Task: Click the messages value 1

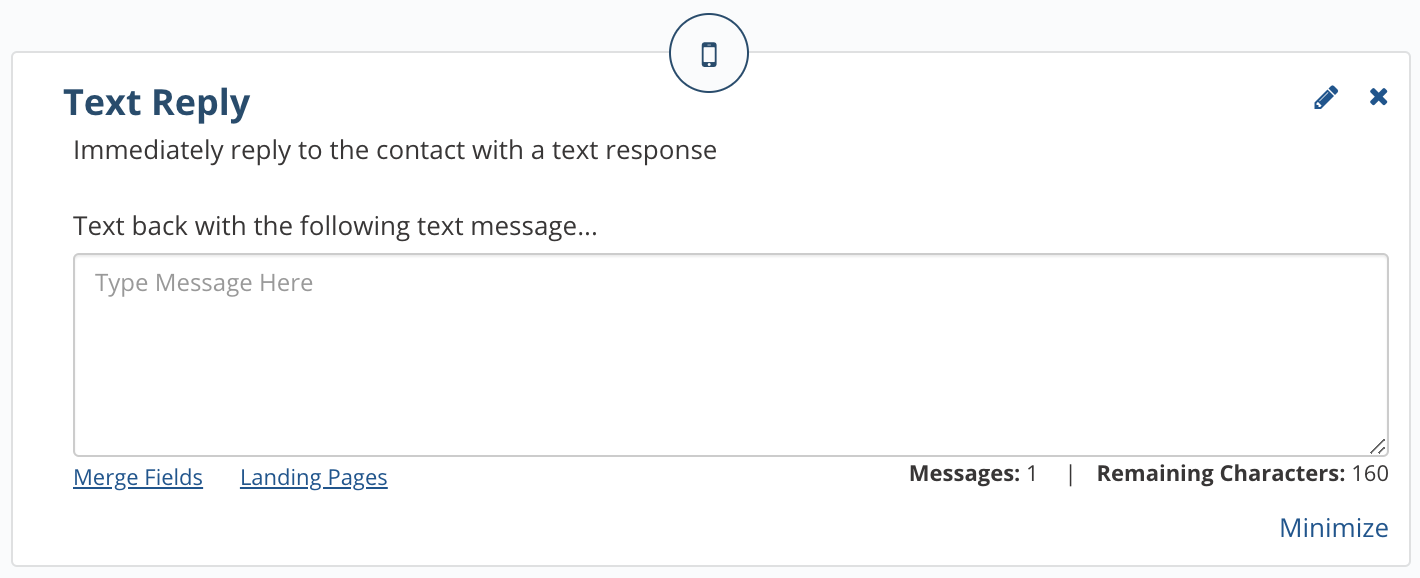Action: pyautogui.click(x=1032, y=474)
